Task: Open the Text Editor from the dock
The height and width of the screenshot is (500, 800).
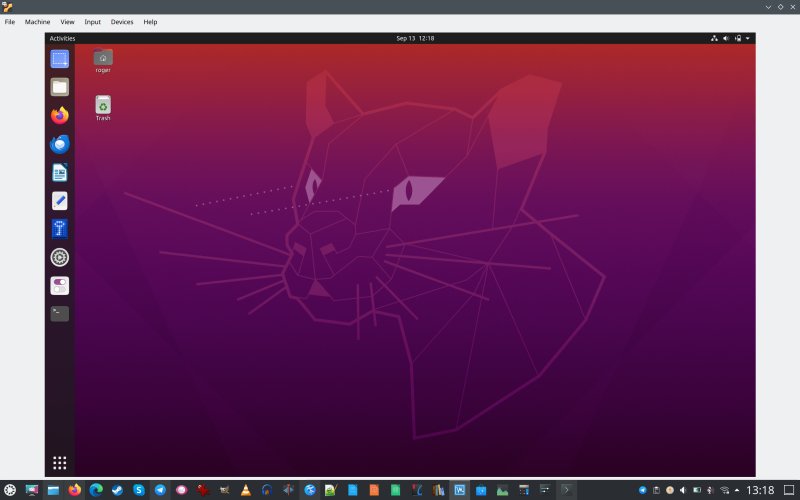Action: pyautogui.click(x=60, y=200)
